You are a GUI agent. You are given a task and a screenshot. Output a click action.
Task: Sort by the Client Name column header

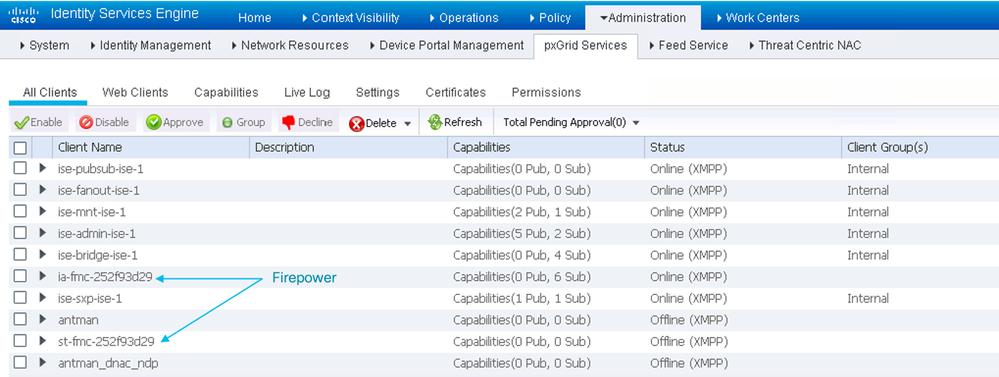[150, 147]
